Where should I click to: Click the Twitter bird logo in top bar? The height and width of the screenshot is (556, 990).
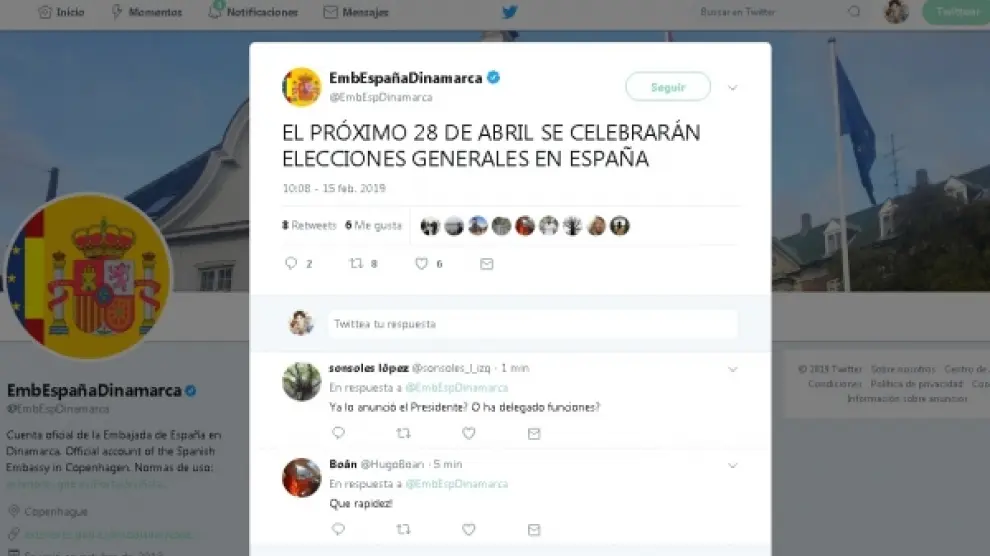510,12
